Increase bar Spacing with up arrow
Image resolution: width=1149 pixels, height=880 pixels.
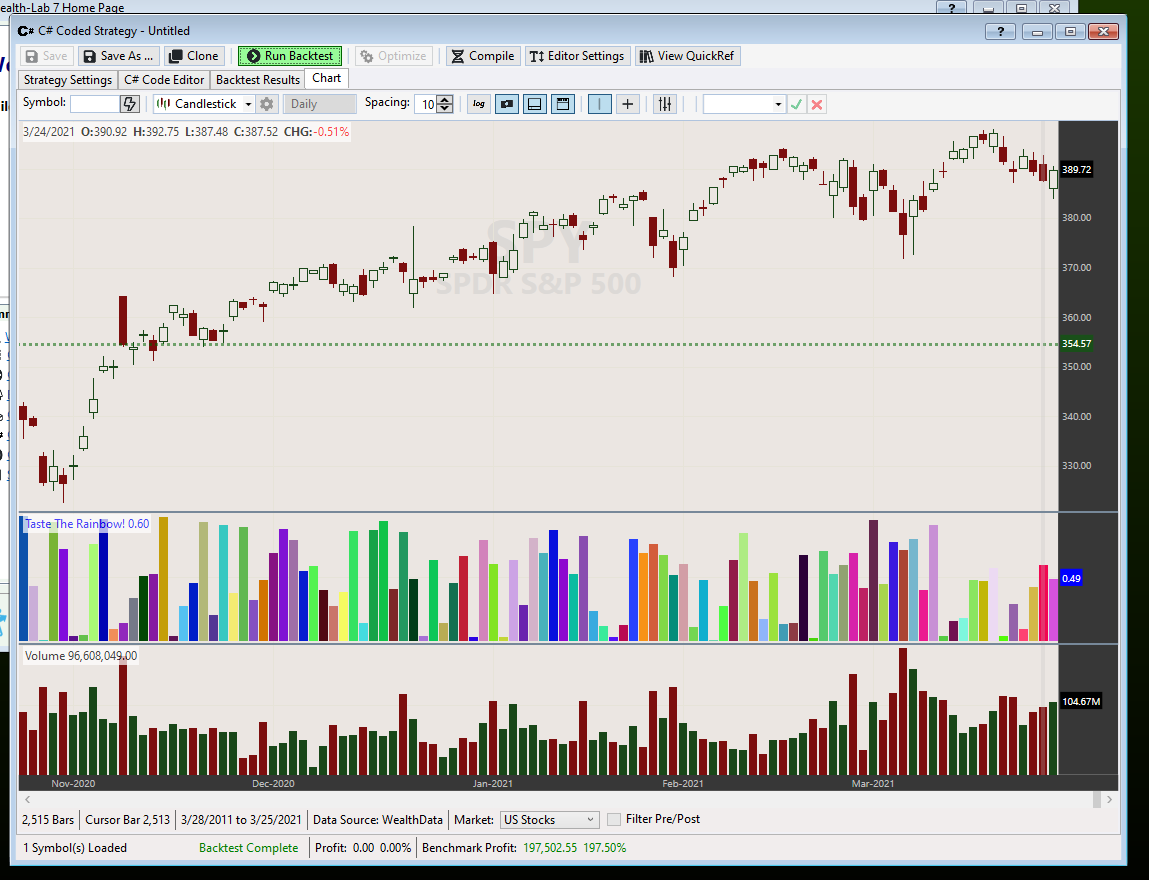click(x=445, y=99)
